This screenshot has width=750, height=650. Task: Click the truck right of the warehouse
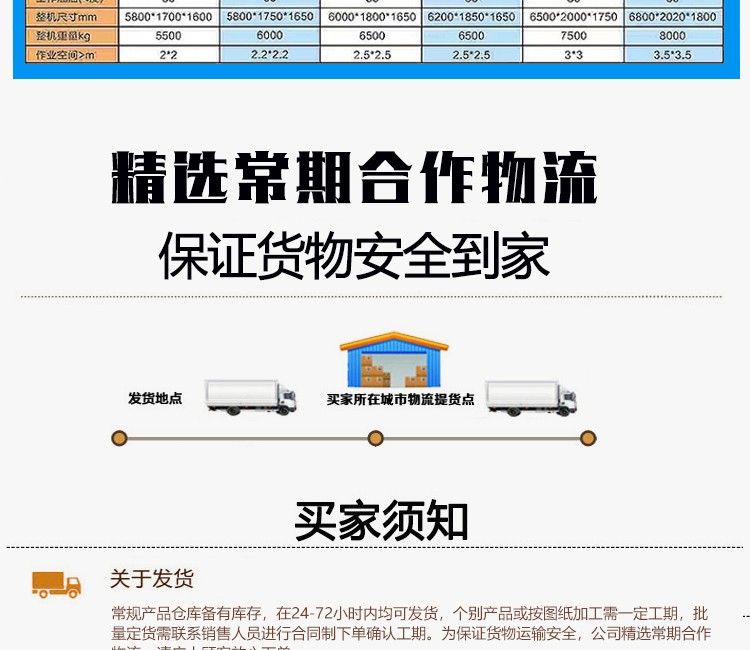point(531,397)
